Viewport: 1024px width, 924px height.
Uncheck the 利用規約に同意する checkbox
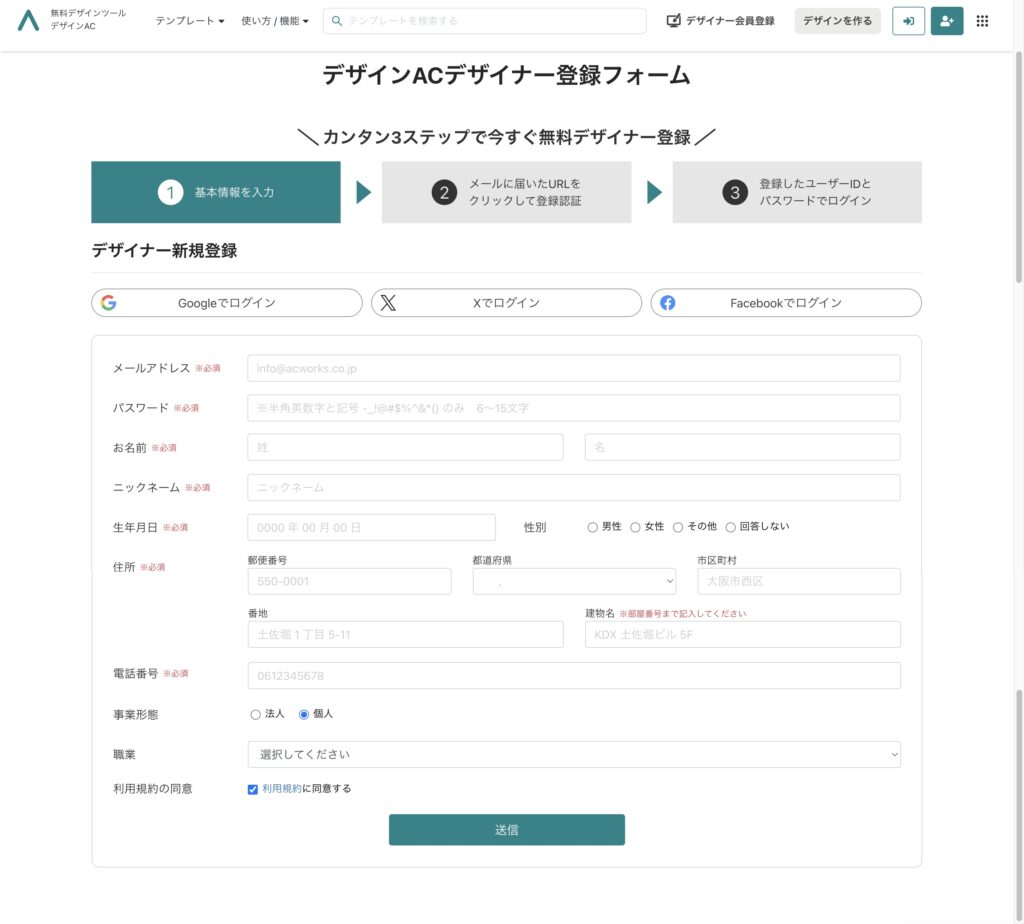pyautogui.click(x=253, y=789)
